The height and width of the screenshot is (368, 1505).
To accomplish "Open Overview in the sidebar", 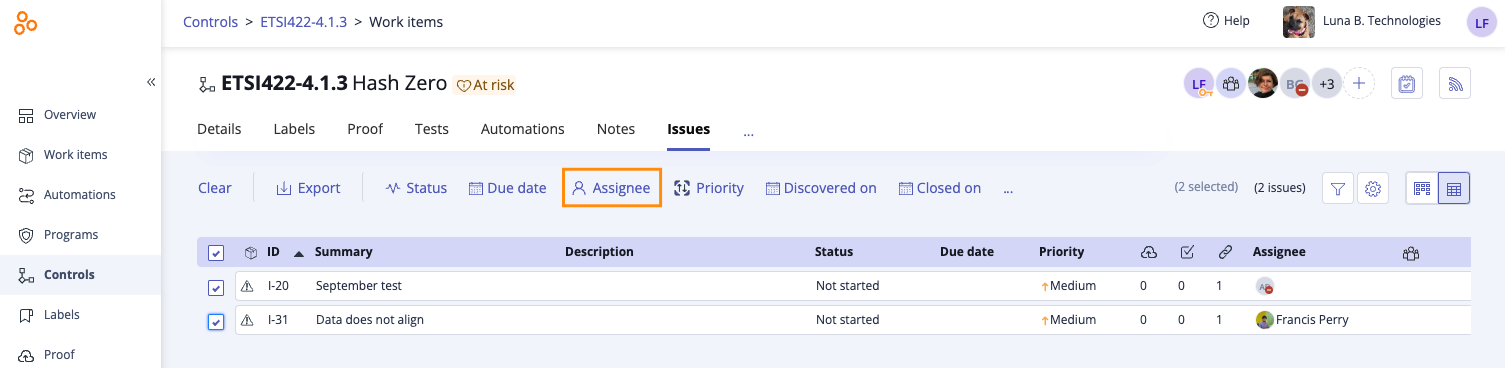I will (x=70, y=115).
